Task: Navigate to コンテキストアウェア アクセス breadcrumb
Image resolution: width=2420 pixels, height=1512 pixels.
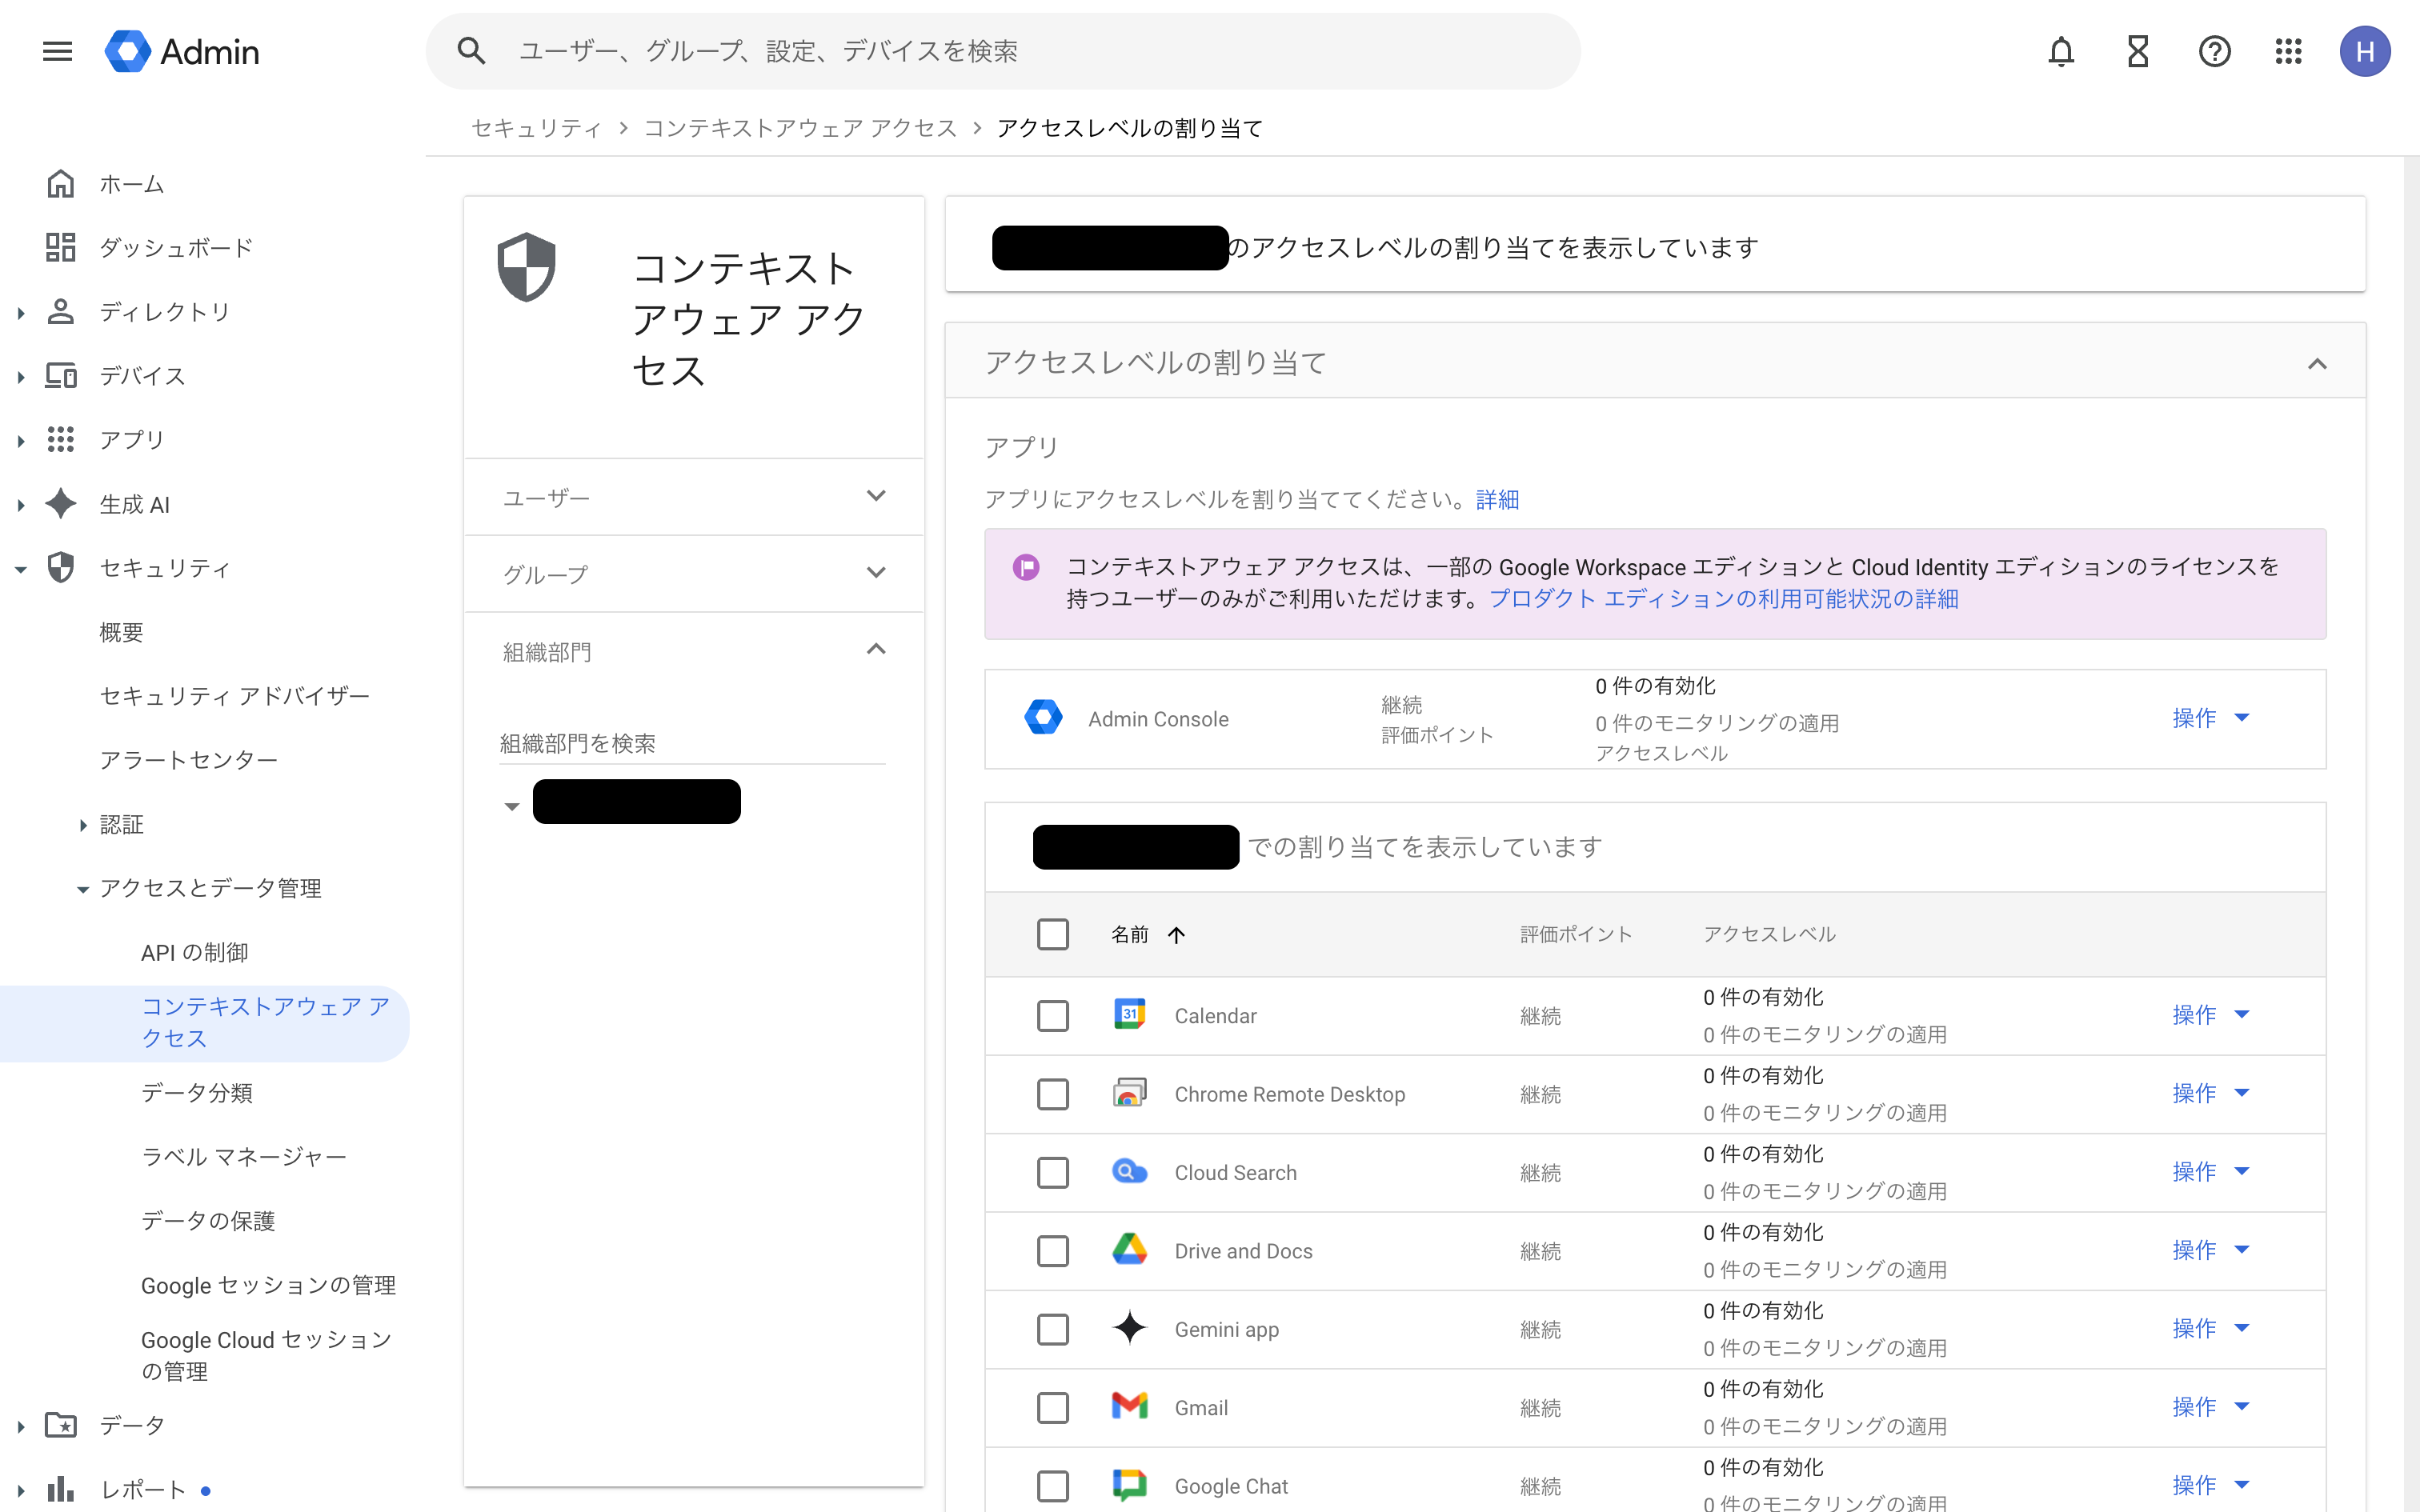Action: pos(800,127)
